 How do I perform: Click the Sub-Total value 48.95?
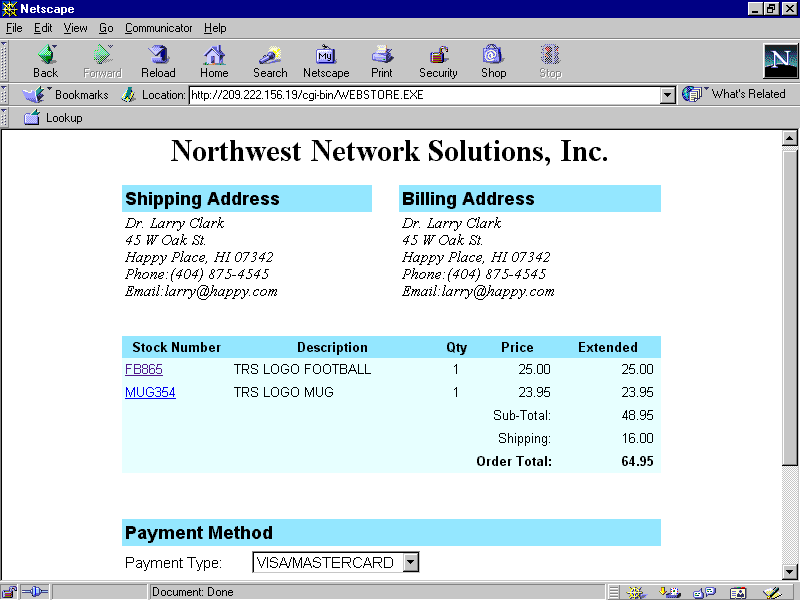tap(637, 415)
